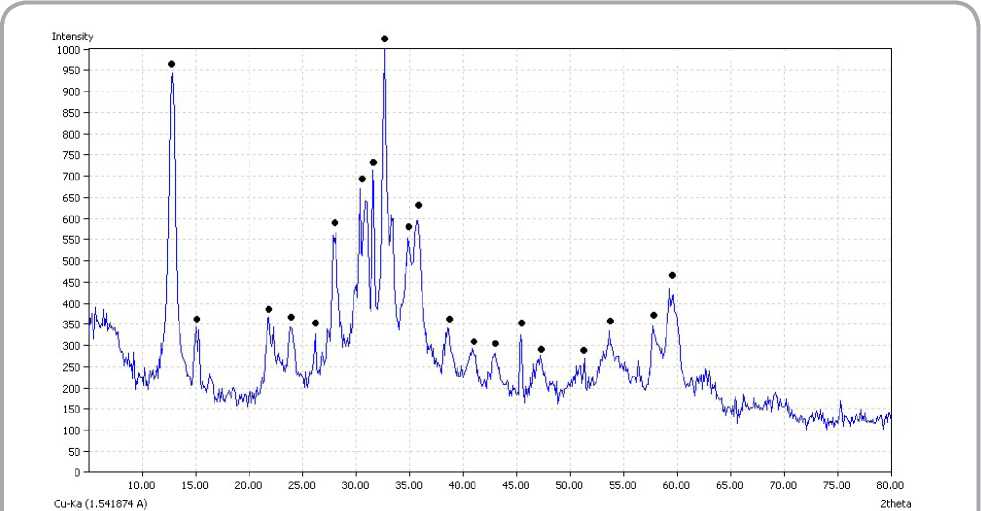This screenshot has height=511, width=981.
Task: Click the peak marker dot near 2theta 21.8
Action: tap(268, 310)
